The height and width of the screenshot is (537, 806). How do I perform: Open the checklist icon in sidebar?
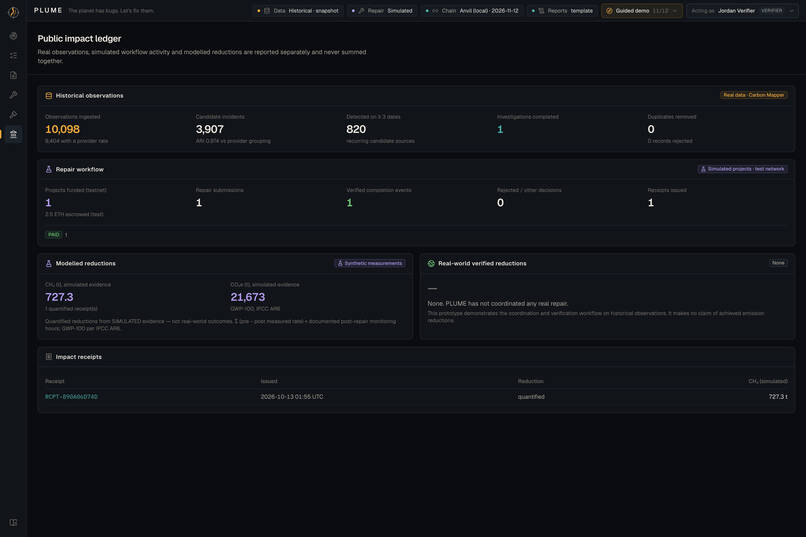(13, 55)
